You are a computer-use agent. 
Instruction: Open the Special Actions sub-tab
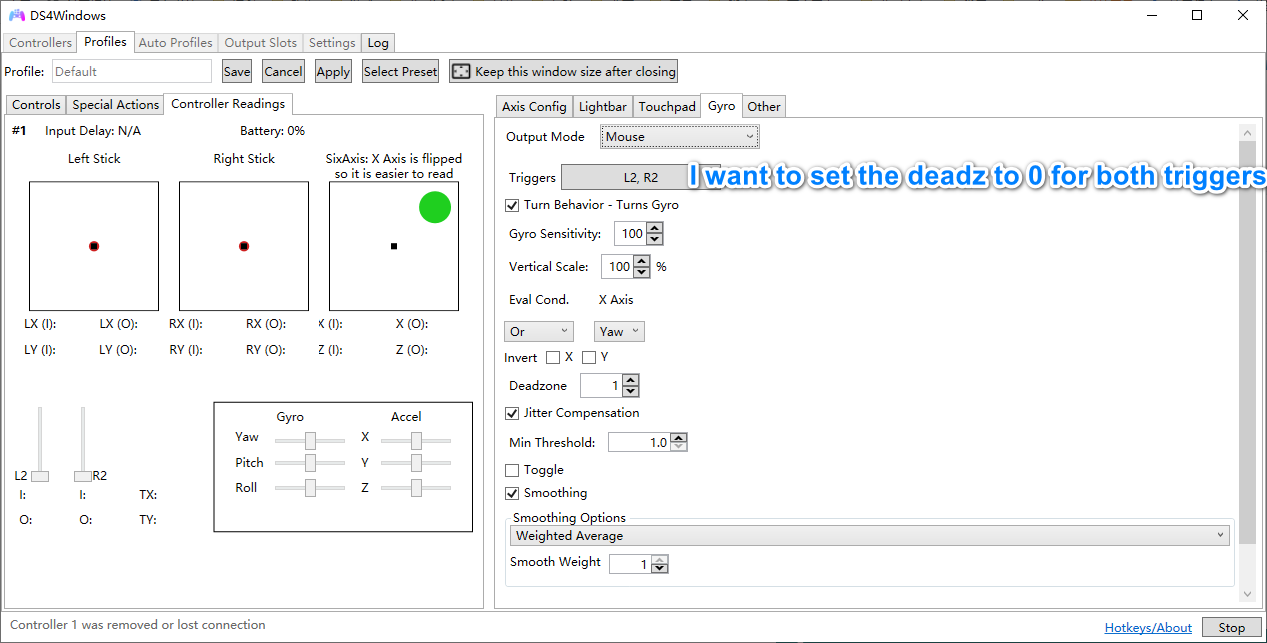115,105
